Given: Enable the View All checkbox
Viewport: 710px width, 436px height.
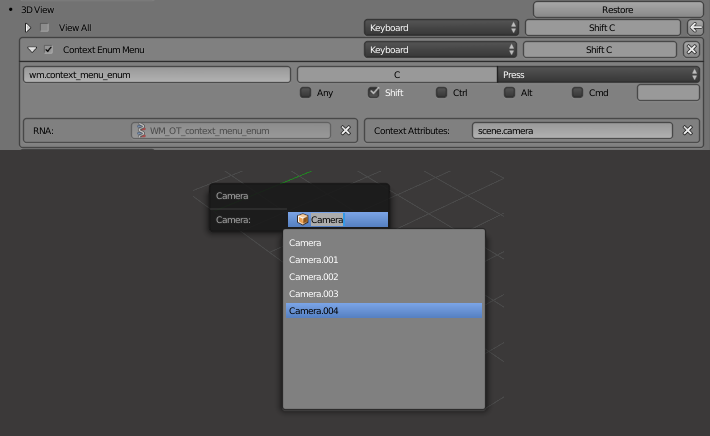Looking at the screenshot, I should click(44, 28).
